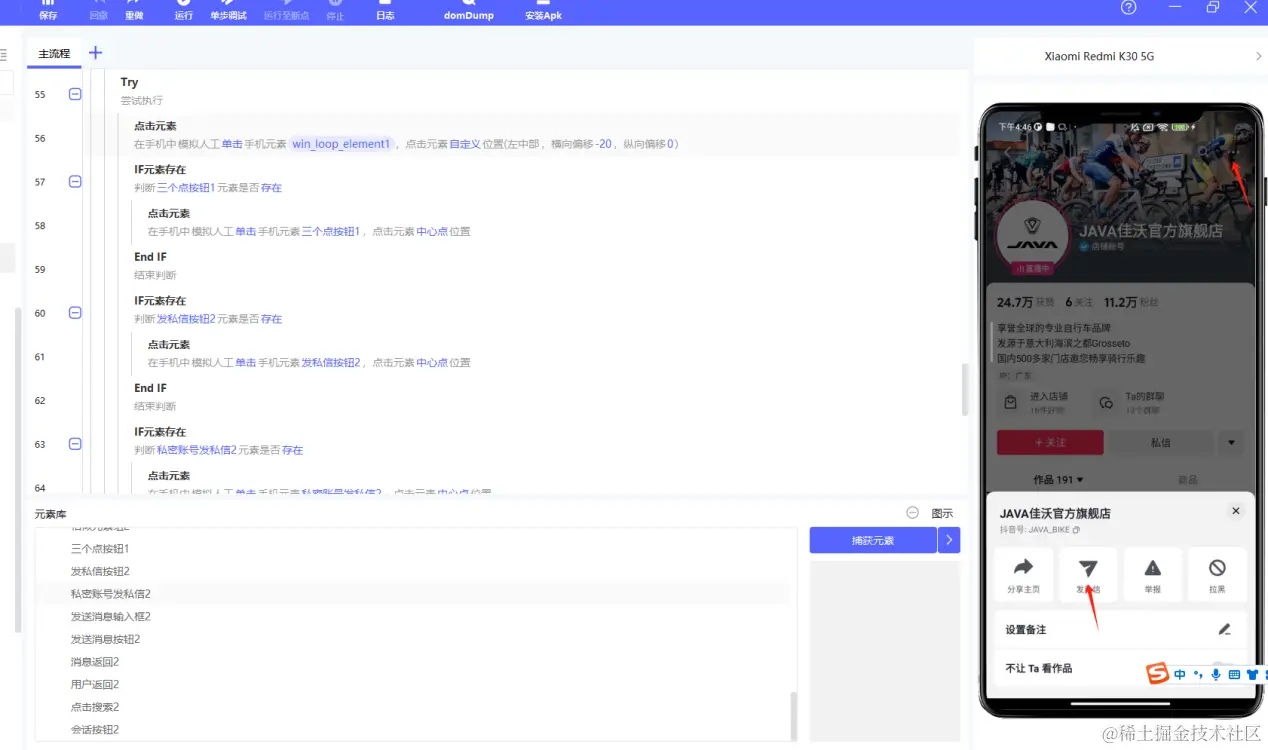
Task: Select 三个点按钮1 in the element library
Action: (100, 549)
